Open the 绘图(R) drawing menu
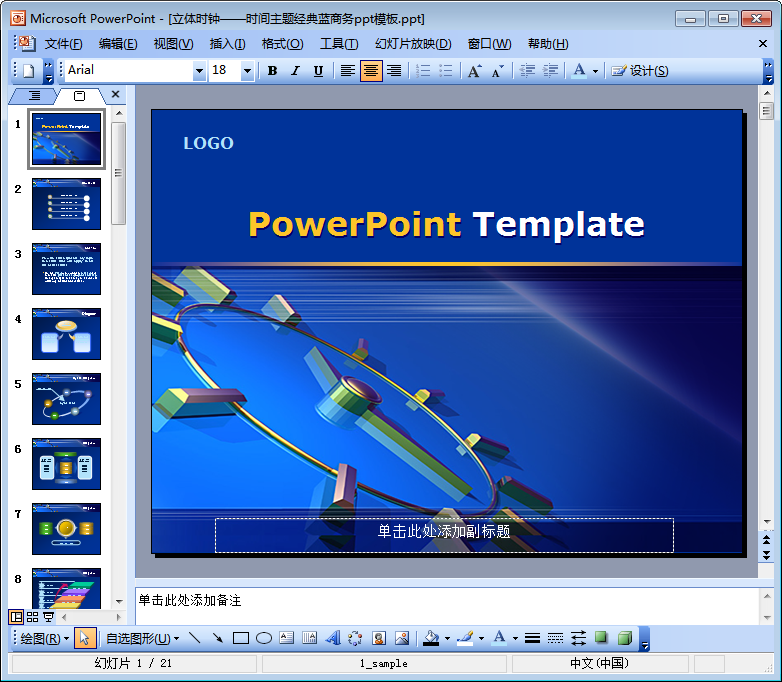This screenshot has width=782, height=682. coord(44,639)
